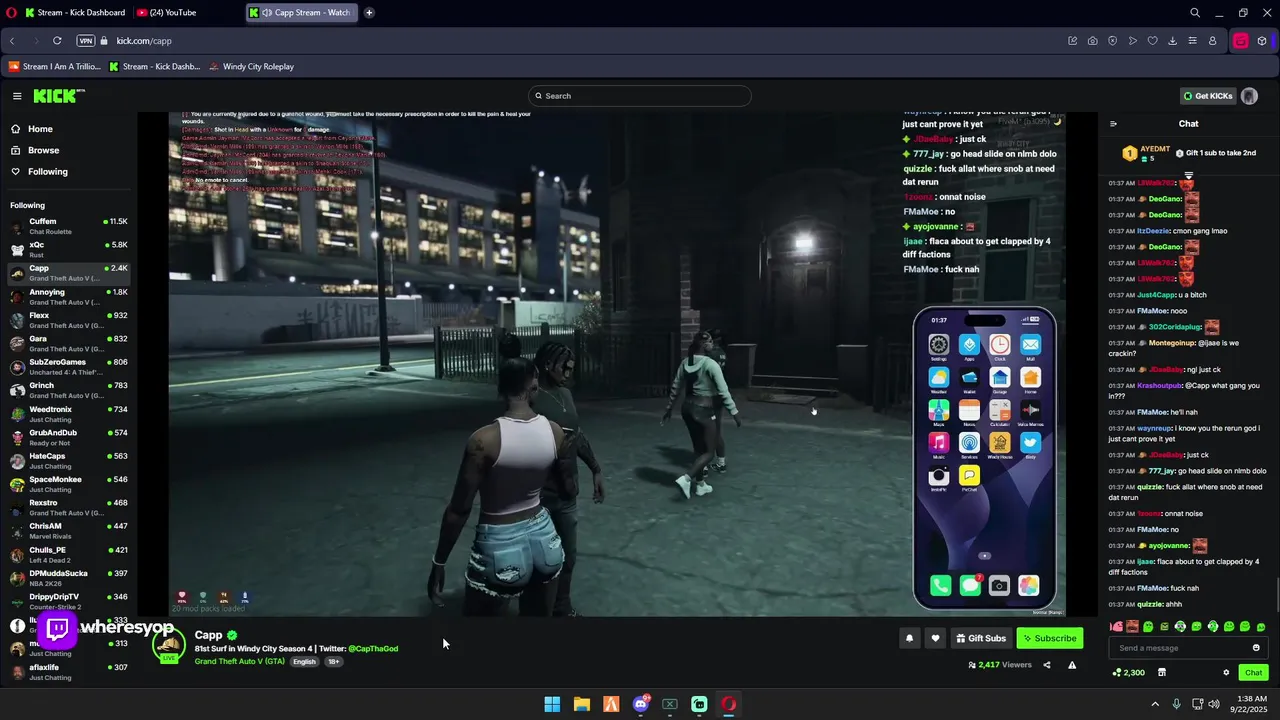Open Annoying's stream in the Following list
Image resolution: width=1280 pixels, height=720 pixels.
click(69, 296)
